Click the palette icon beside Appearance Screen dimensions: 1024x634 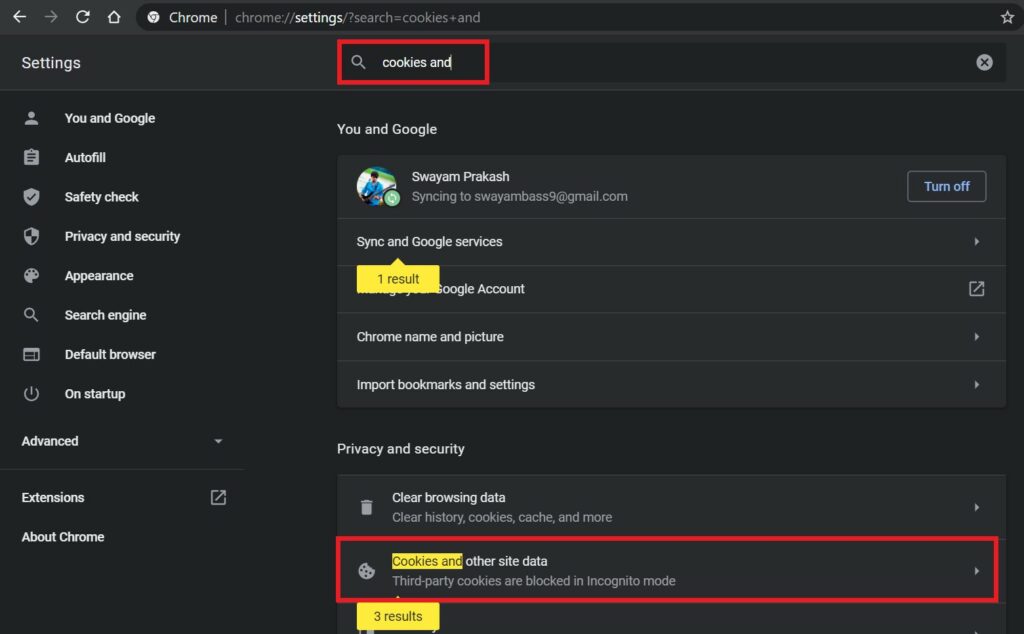[31, 276]
